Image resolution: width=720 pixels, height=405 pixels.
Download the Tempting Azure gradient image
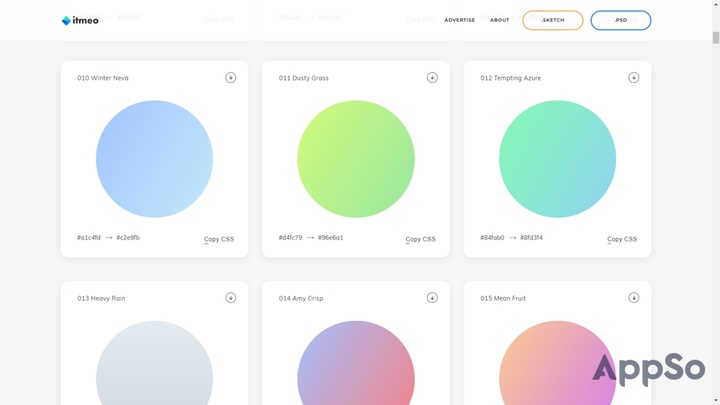point(633,78)
